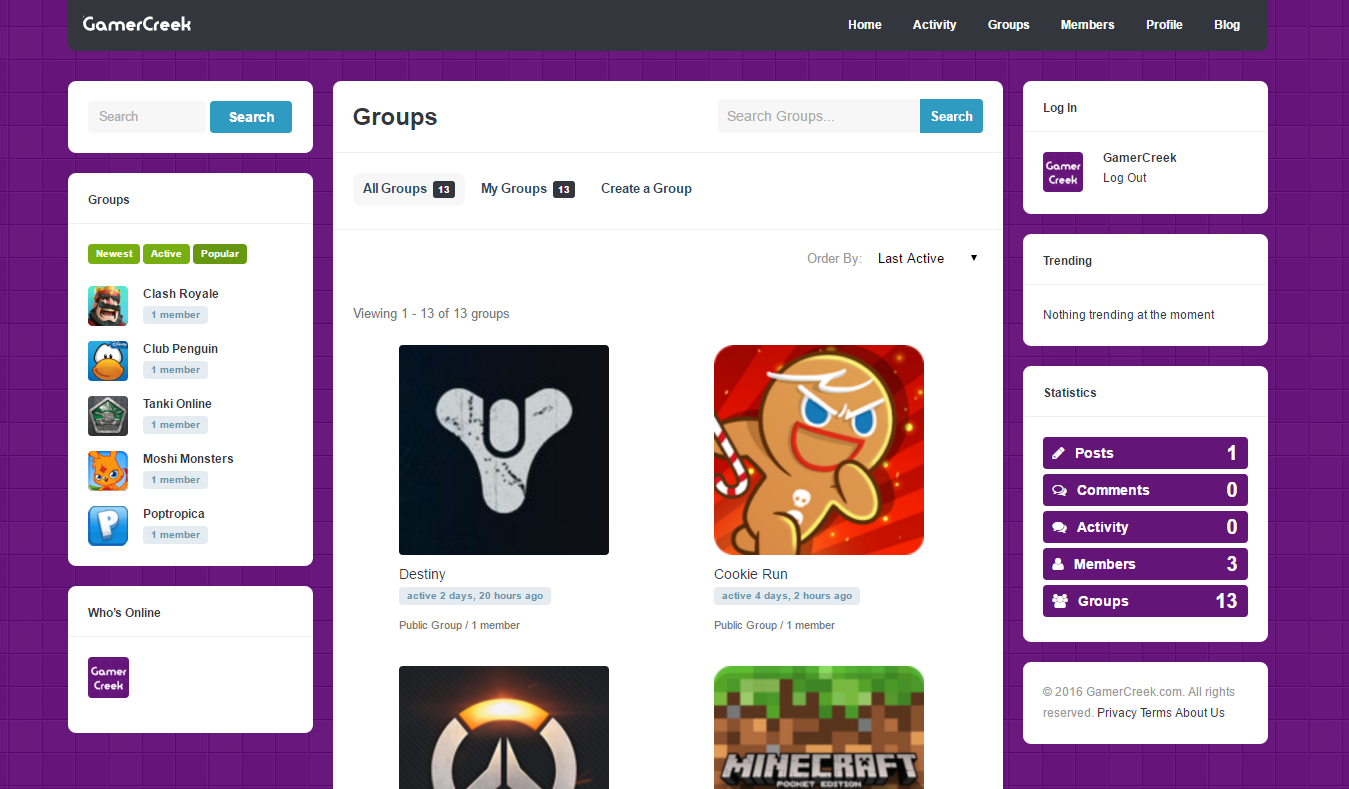This screenshot has width=1349, height=789.
Task: Click 'Nothing trending at the moment' text
Action: click(x=1129, y=315)
